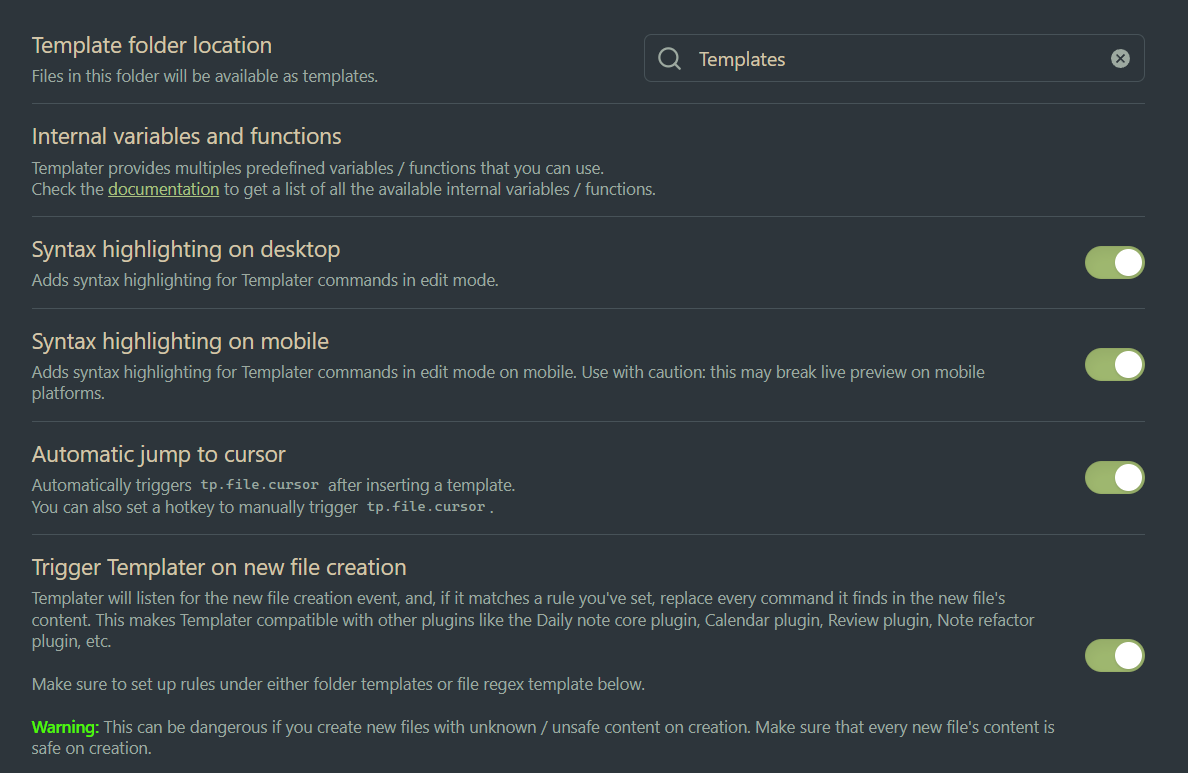Click the Syntax highlighting on mobile title
The height and width of the screenshot is (773, 1188).
point(180,342)
